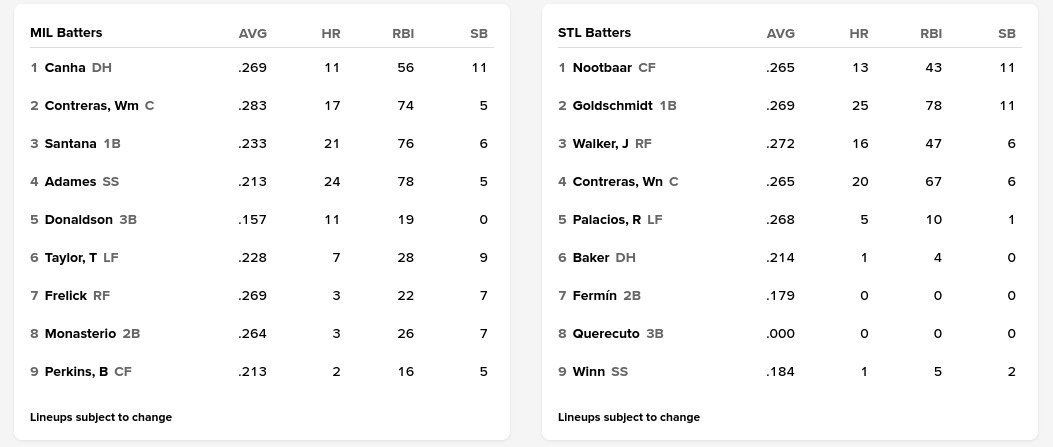Screen dimensions: 1053x447
Task: Select Walker, J in the STL batters
Action: coord(600,144)
